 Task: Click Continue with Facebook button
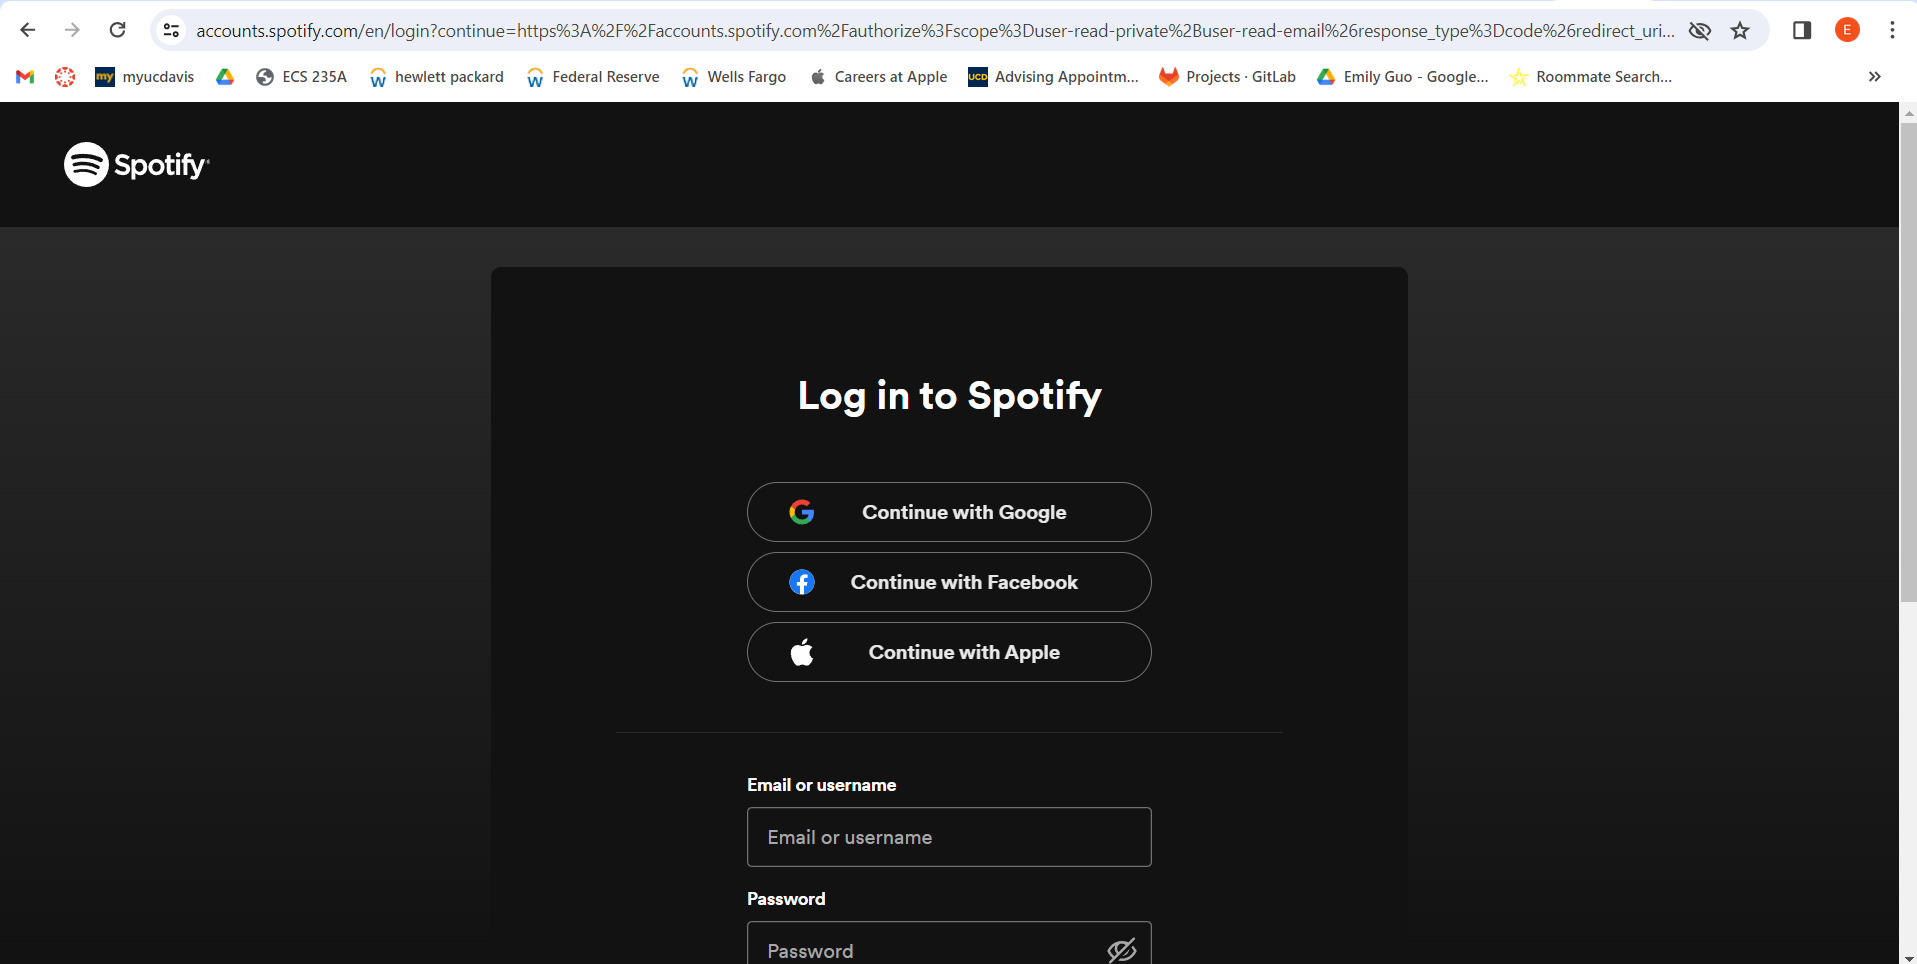coord(949,582)
